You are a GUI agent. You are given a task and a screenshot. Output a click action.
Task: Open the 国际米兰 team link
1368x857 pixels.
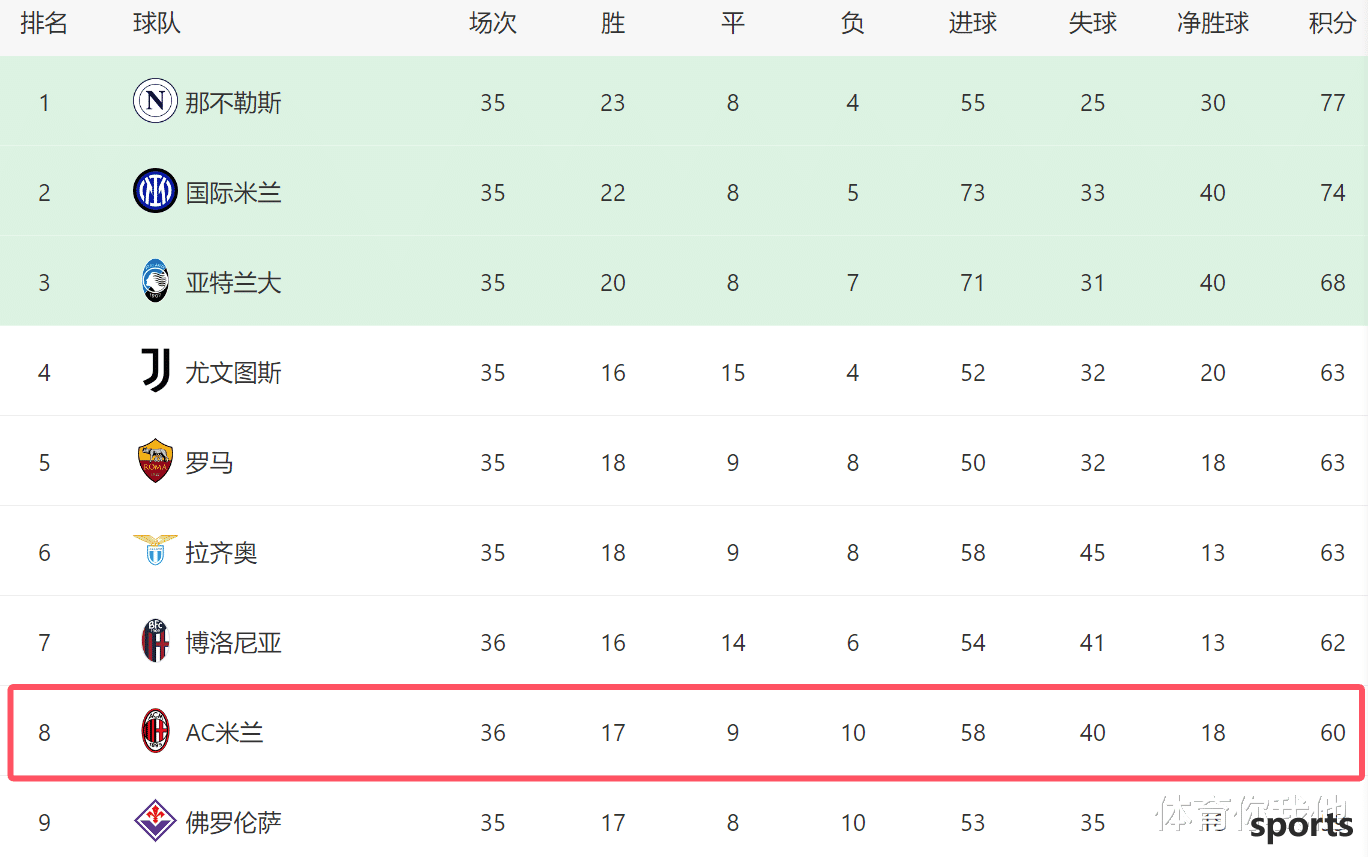coord(233,192)
